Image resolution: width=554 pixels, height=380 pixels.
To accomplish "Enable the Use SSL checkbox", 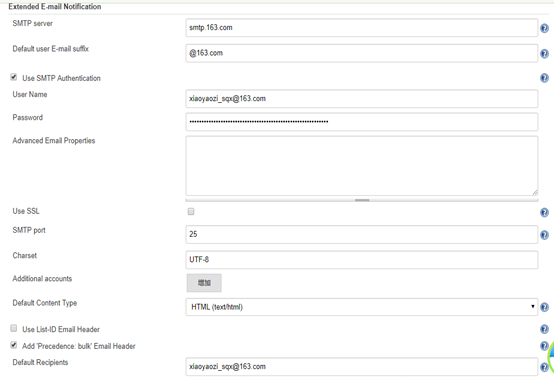I will tap(191, 211).
